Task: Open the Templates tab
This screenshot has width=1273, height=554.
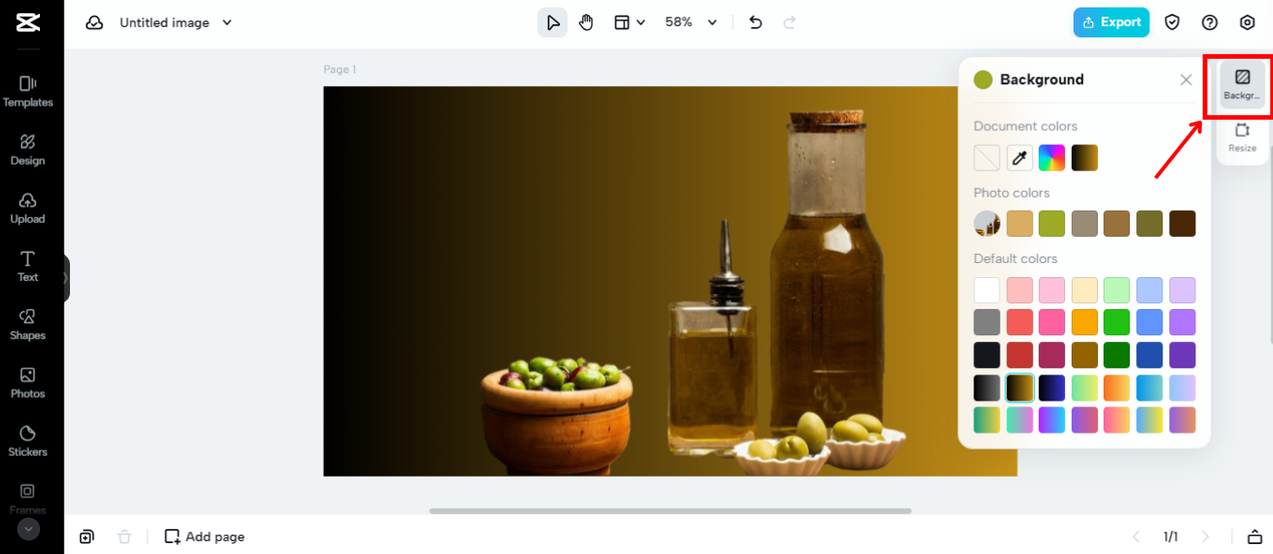Action: (28, 91)
